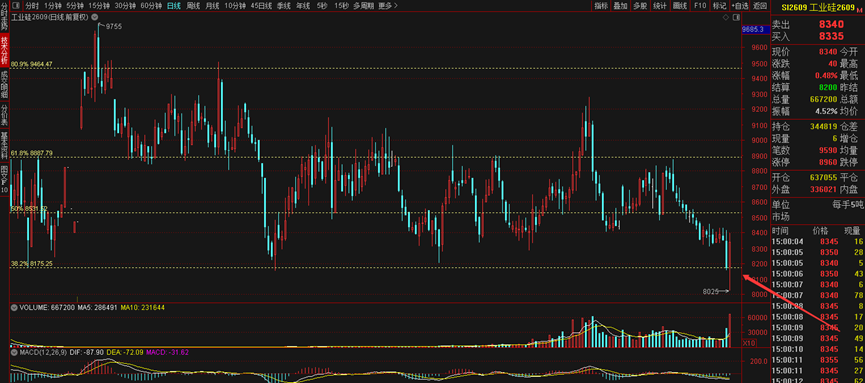The height and width of the screenshot is (383, 865).
Task: Open the 画线 drawing tools
Action: click(680, 6)
